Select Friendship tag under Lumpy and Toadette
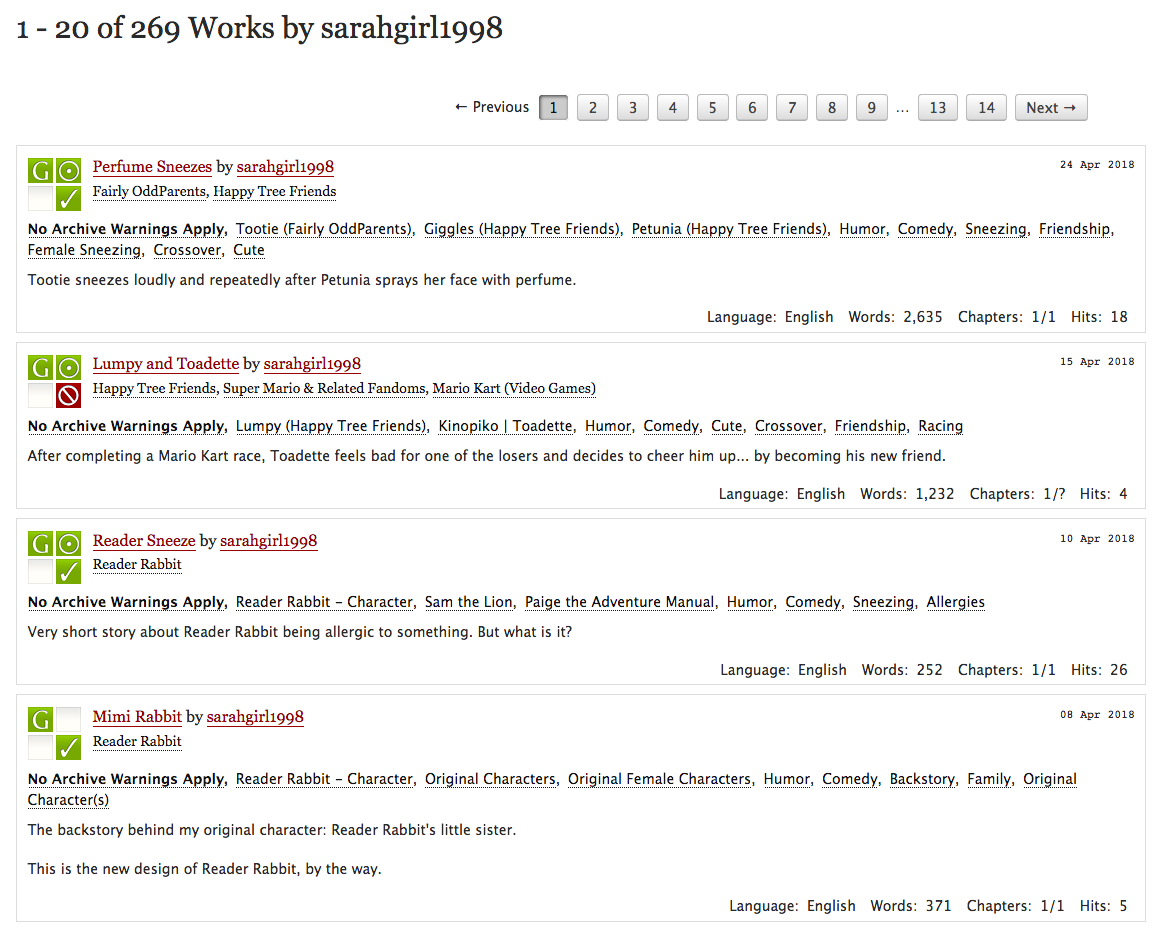This screenshot has height=928, width=1161. point(870,426)
